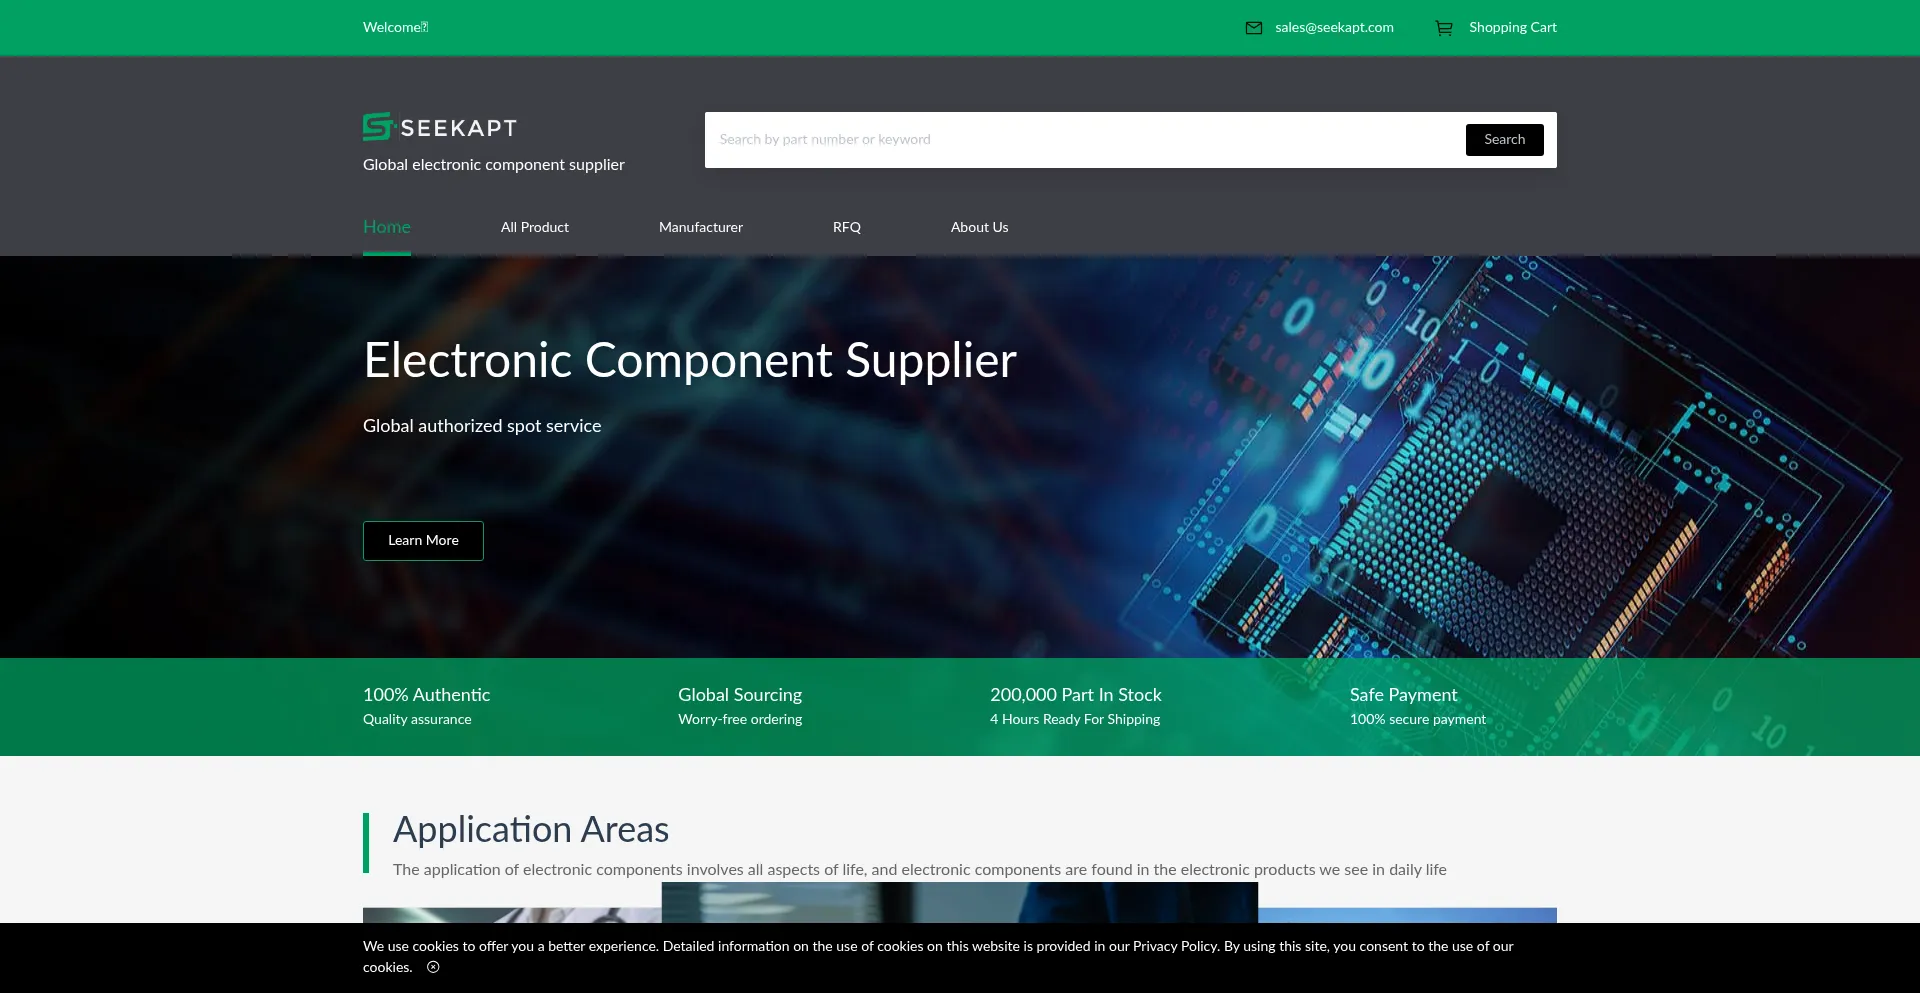
Task: Click the 'Safe Payment' feature text
Action: pyautogui.click(x=1403, y=695)
